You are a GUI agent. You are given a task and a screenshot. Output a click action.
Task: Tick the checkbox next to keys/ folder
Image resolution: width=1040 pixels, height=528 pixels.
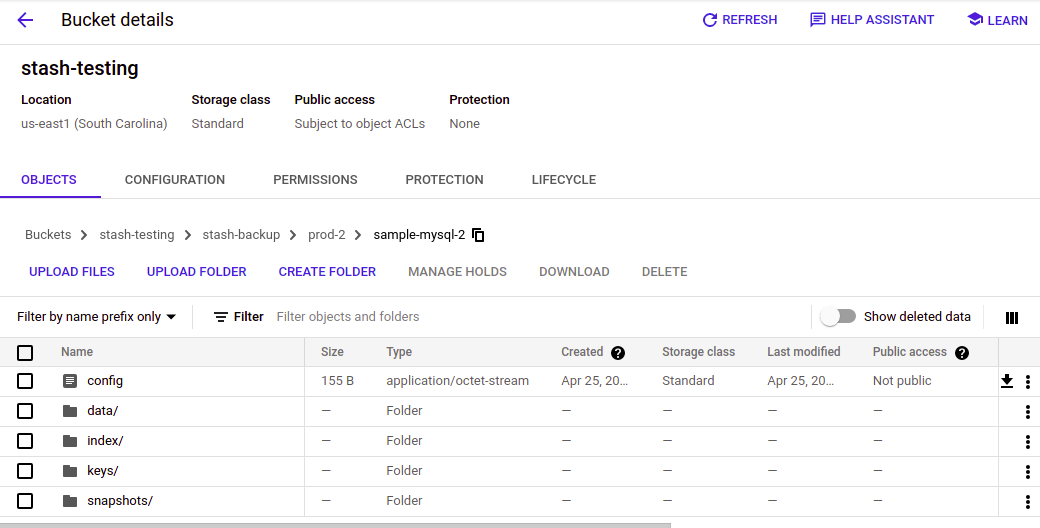click(x=25, y=471)
